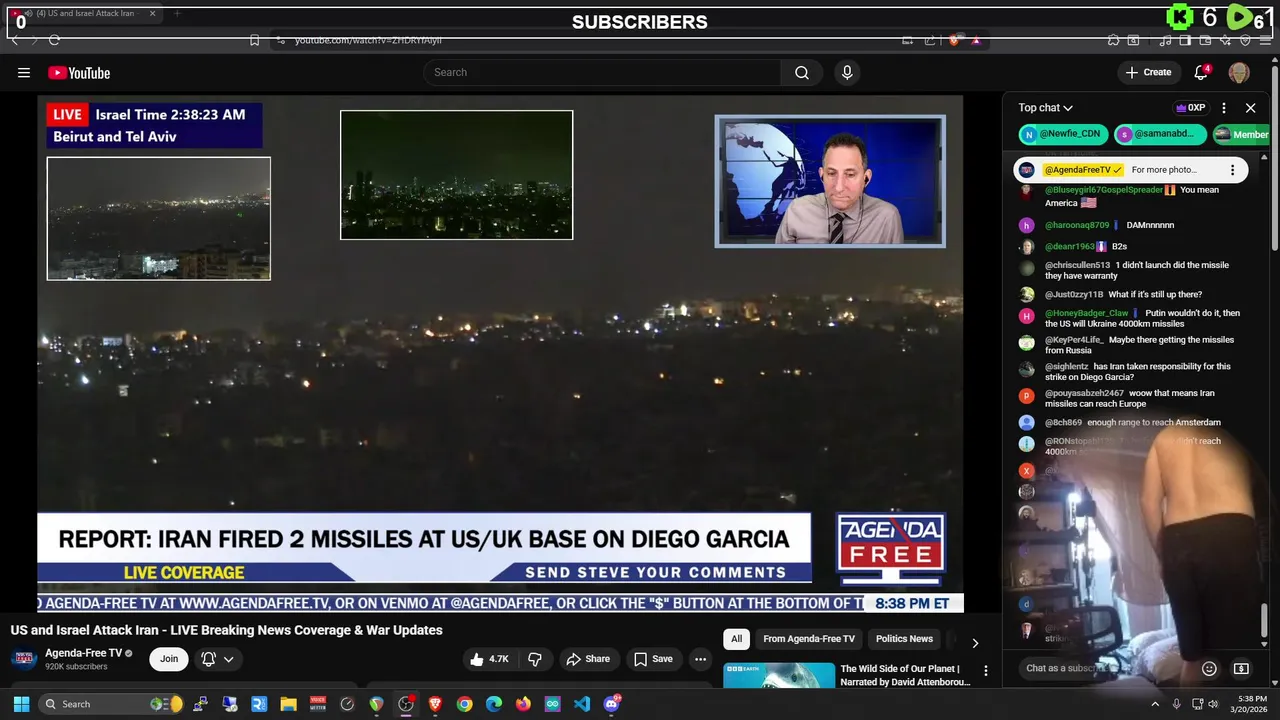Open the account avatar menu
1280x720 pixels.
tap(1239, 72)
